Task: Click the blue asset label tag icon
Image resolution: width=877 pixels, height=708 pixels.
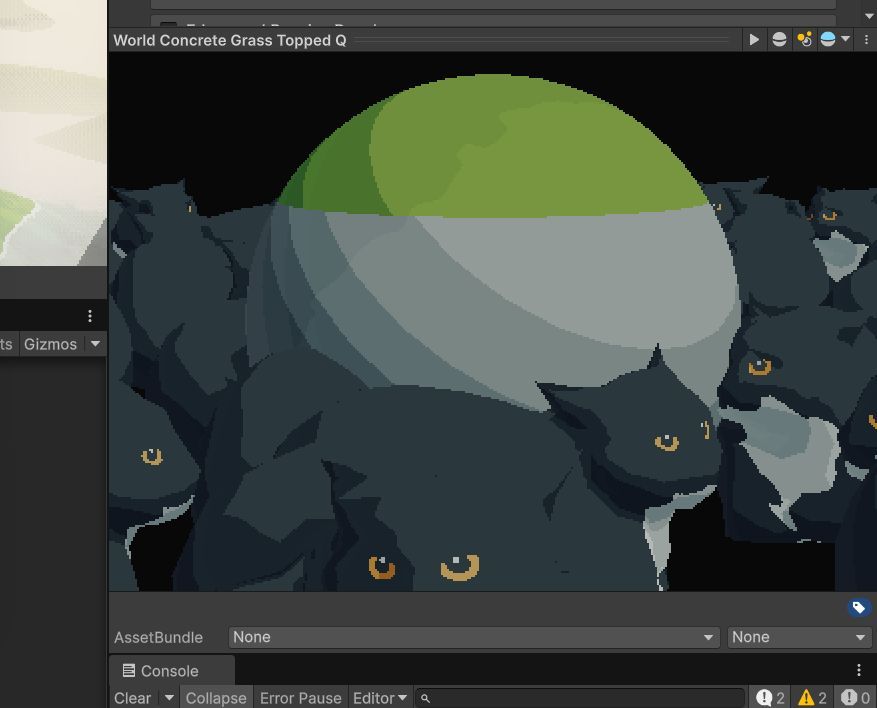Action: (859, 607)
